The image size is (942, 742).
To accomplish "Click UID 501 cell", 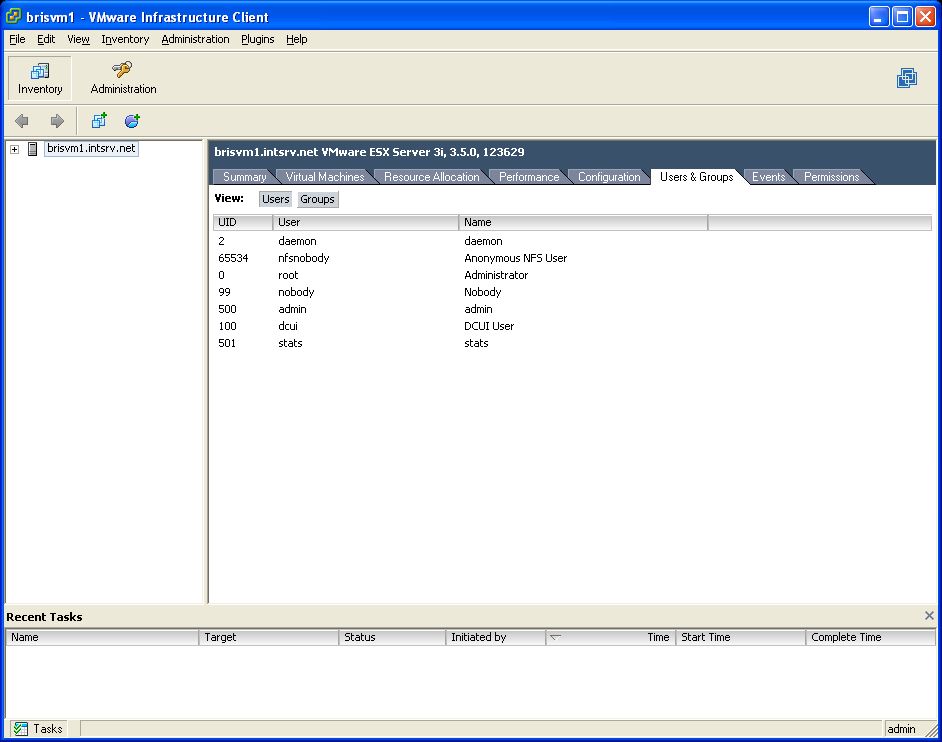I will coord(227,343).
